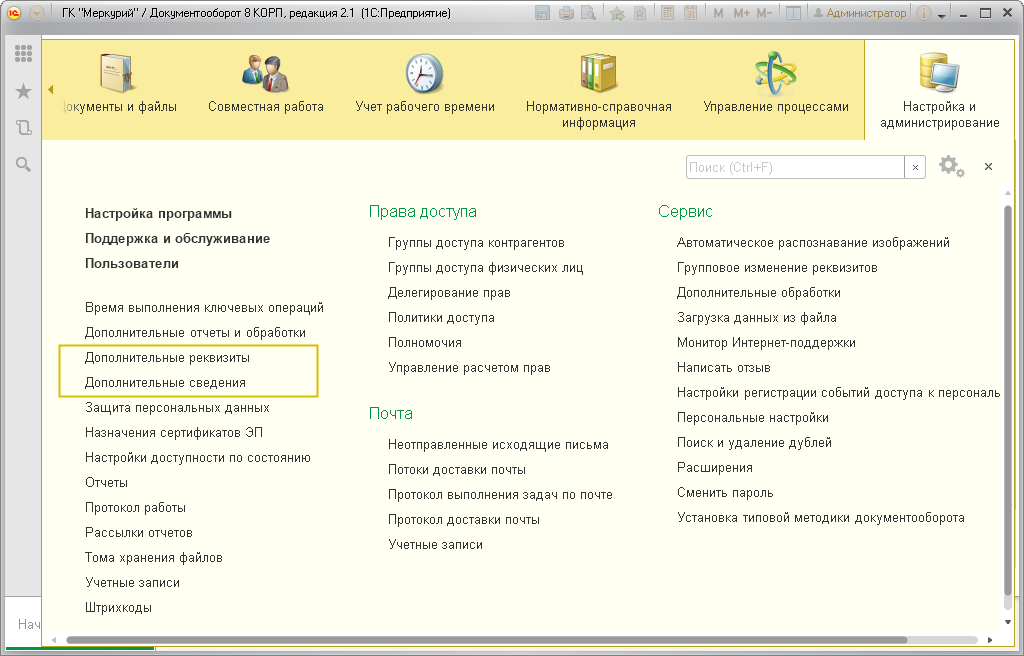Focus the Поиск (Ctrl+F) search field
Image resolution: width=1024 pixels, height=656 pixels.
coord(795,167)
